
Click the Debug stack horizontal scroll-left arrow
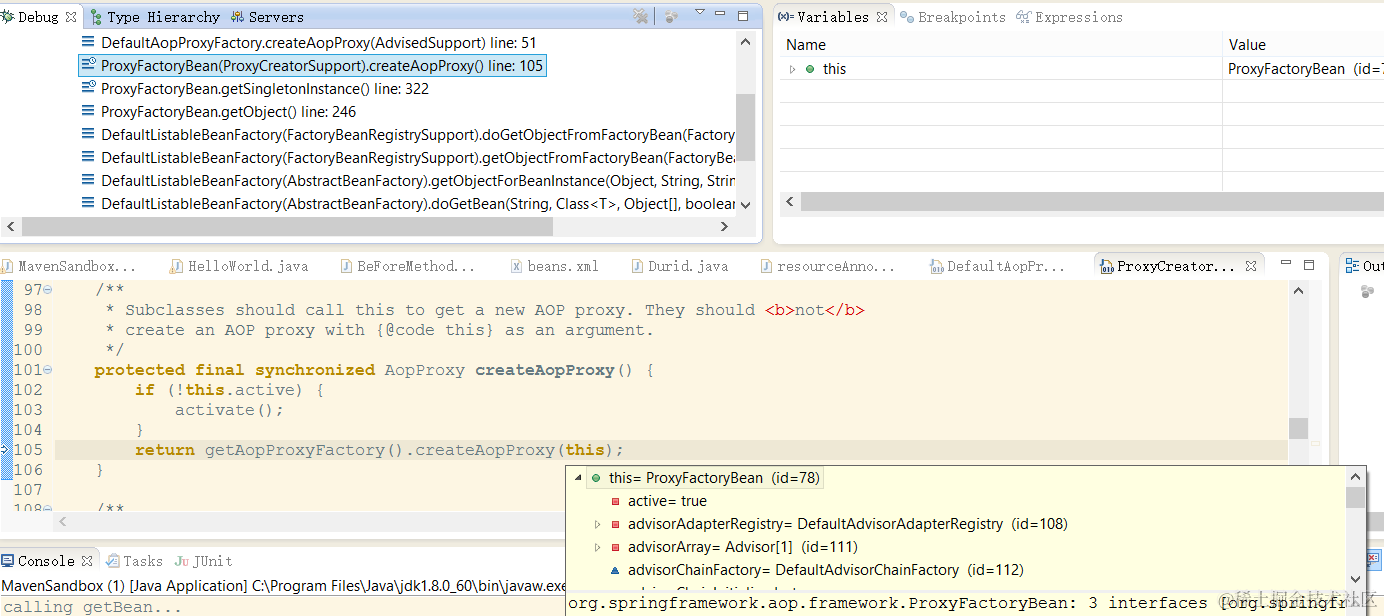coord(9,227)
